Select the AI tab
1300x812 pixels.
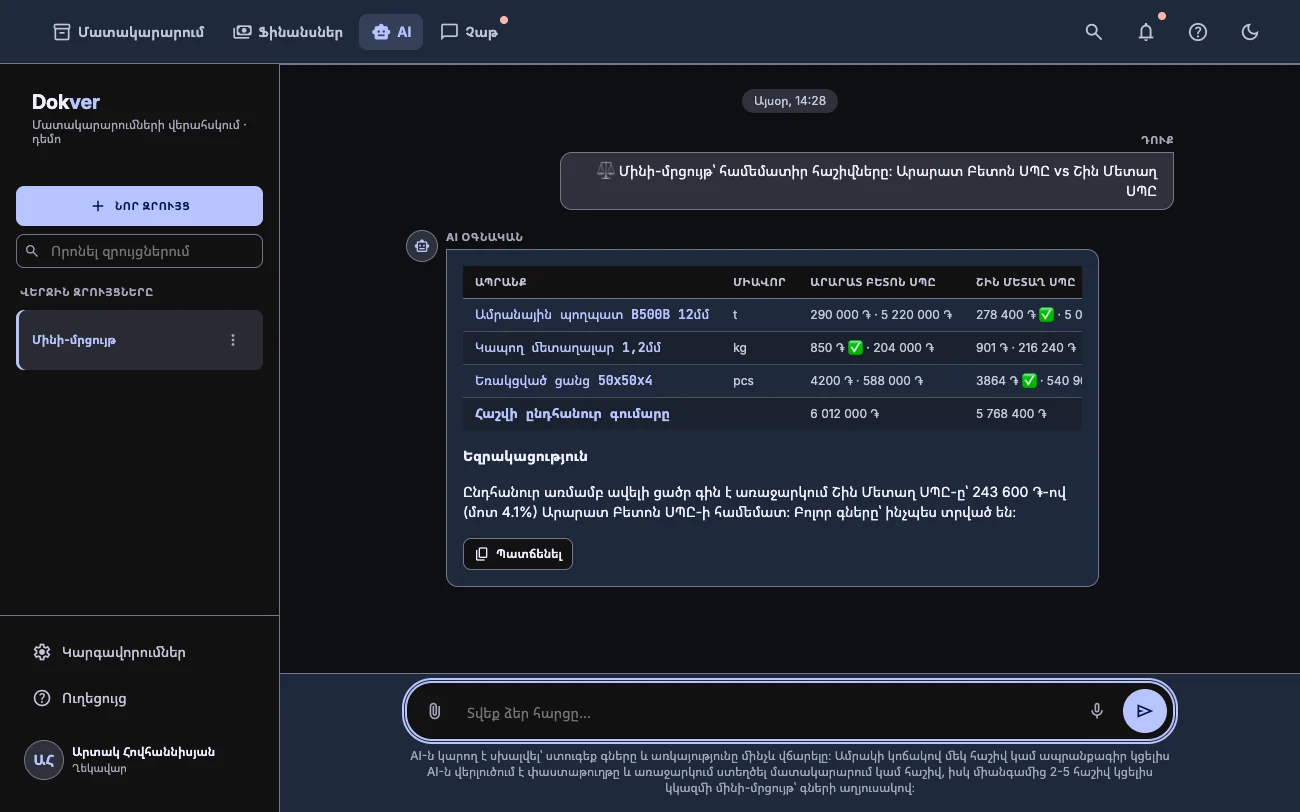pyautogui.click(x=391, y=32)
